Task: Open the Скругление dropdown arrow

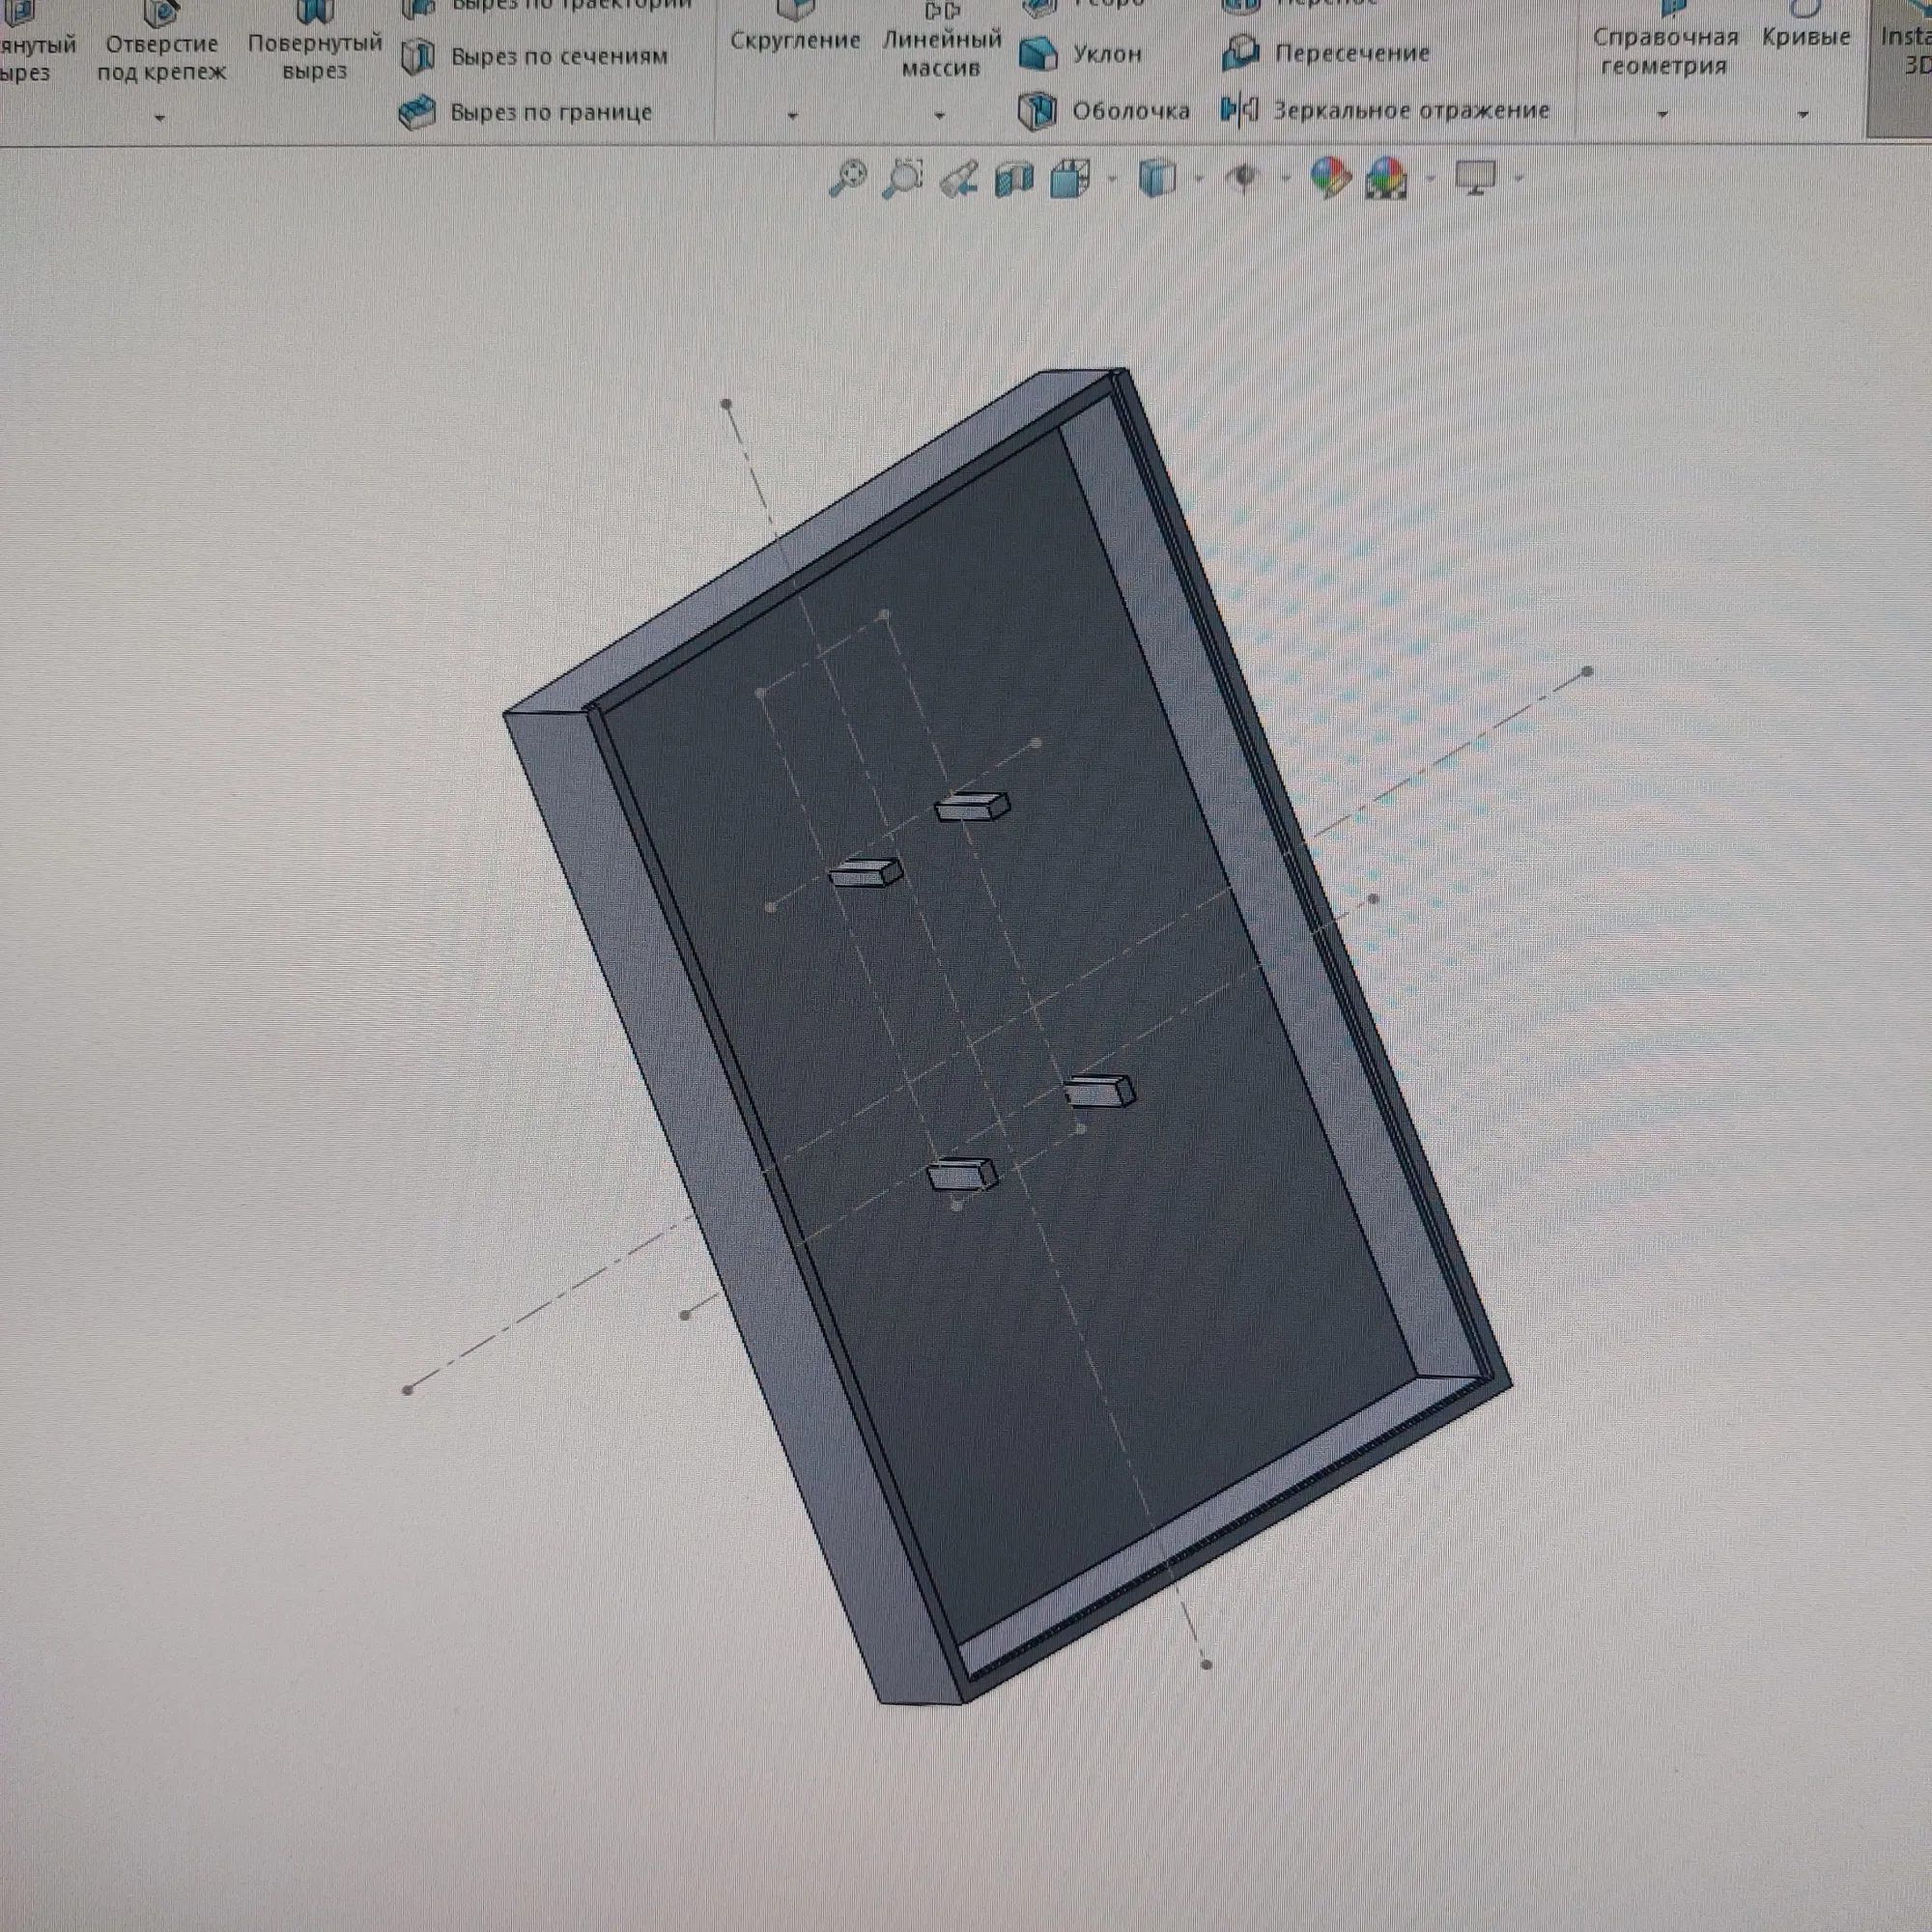Action: click(x=793, y=116)
